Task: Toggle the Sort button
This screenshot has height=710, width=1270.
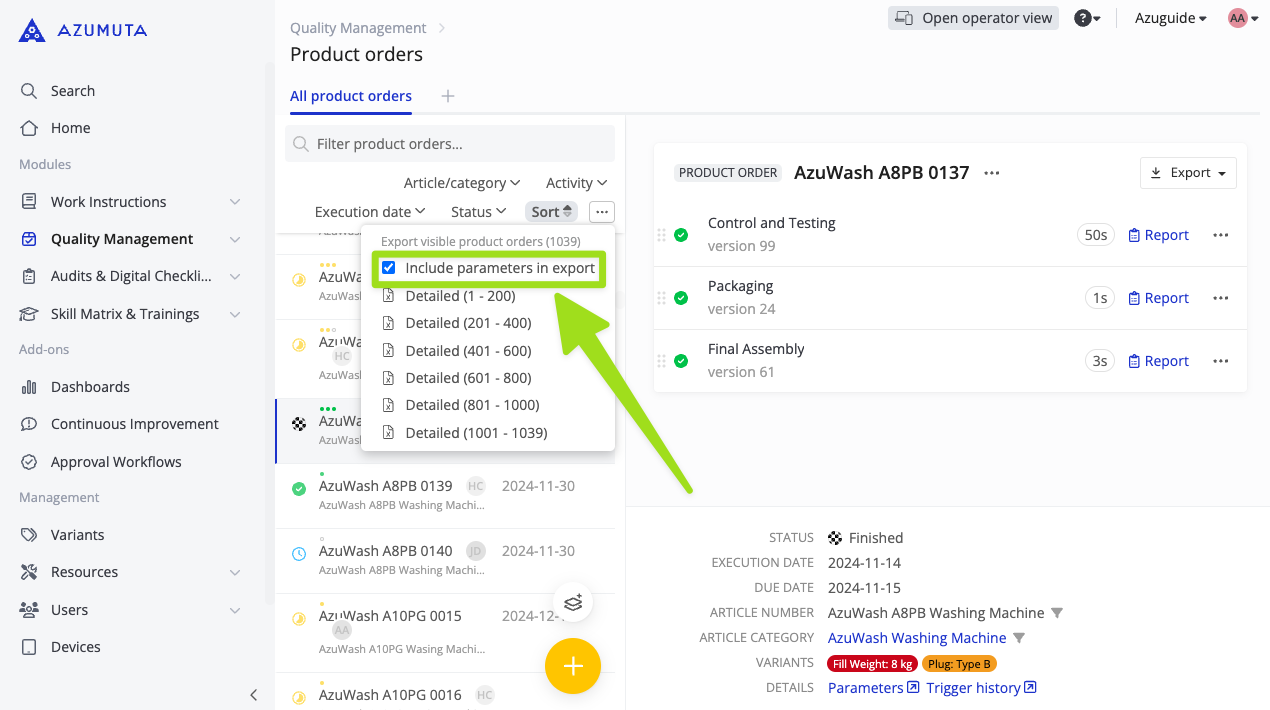Action: (x=551, y=212)
